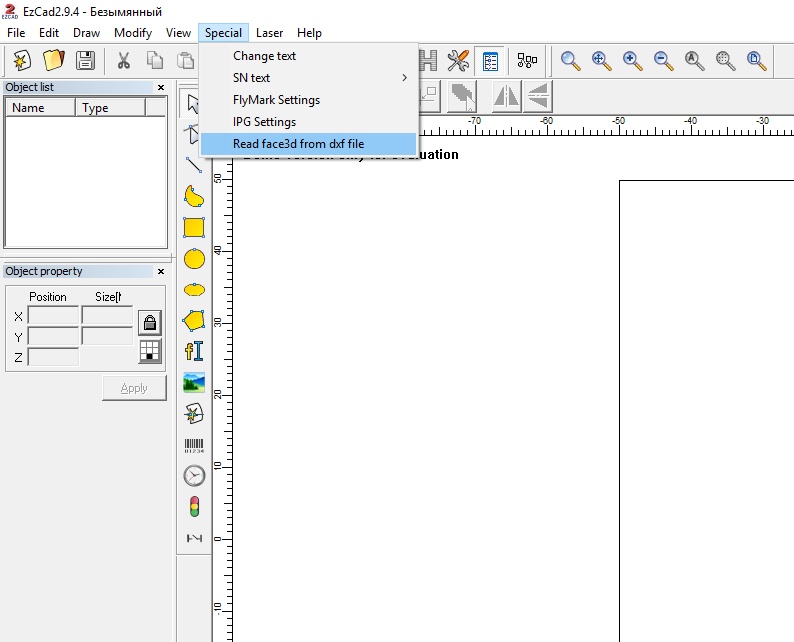Select the Bitmap image tool
This screenshot has width=794, height=642.
pos(194,382)
